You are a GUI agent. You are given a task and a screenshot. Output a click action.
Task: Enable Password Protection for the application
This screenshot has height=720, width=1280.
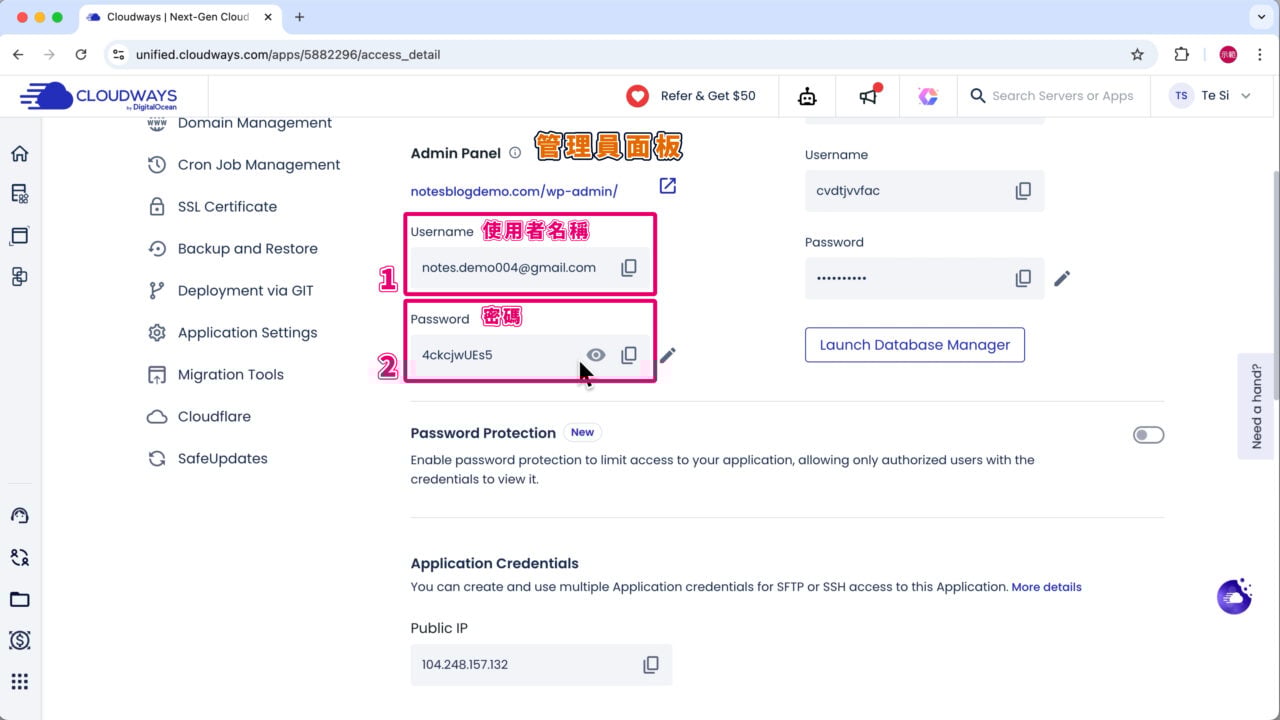click(1148, 434)
